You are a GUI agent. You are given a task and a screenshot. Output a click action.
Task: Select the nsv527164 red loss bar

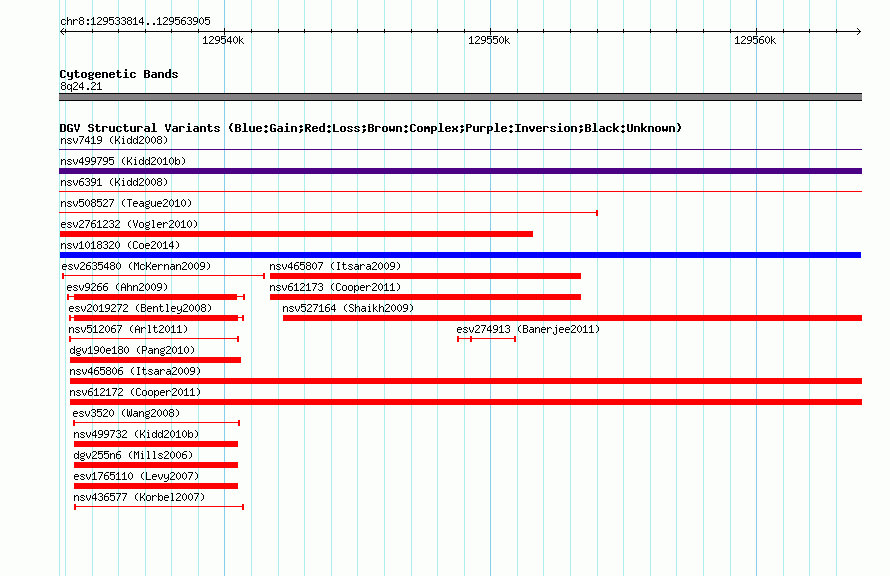(572, 318)
